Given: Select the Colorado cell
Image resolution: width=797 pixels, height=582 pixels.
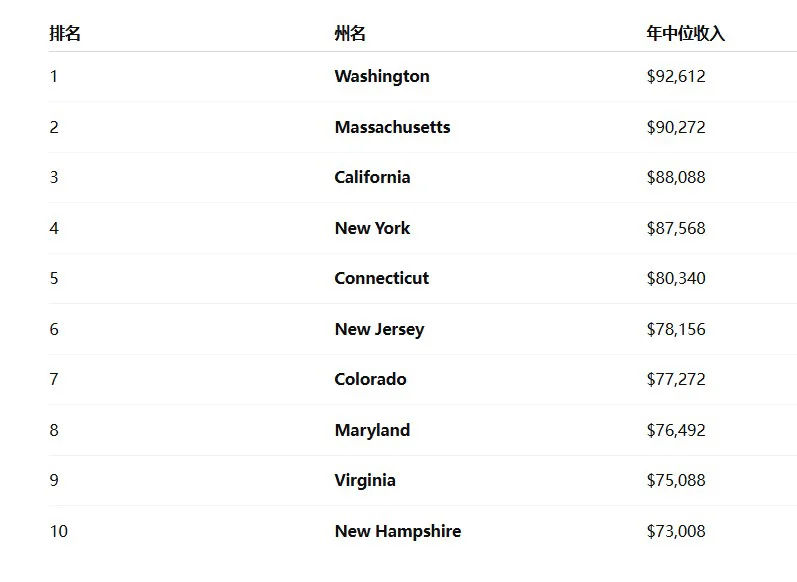Looking at the screenshot, I should [x=370, y=379].
